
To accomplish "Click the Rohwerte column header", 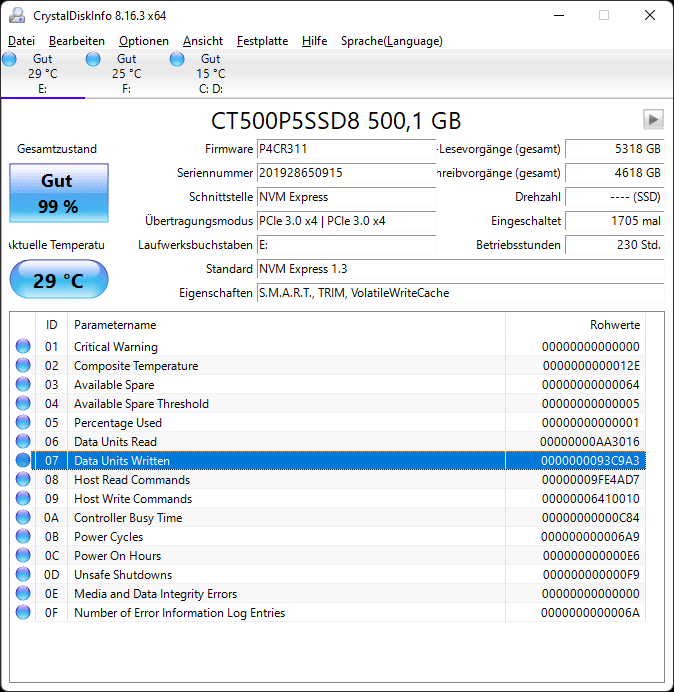I will point(576,325).
